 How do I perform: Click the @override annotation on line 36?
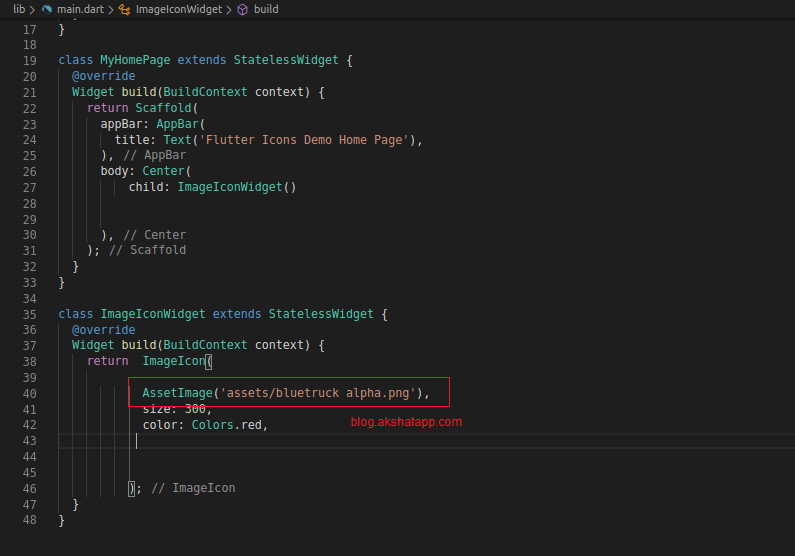click(103, 330)
